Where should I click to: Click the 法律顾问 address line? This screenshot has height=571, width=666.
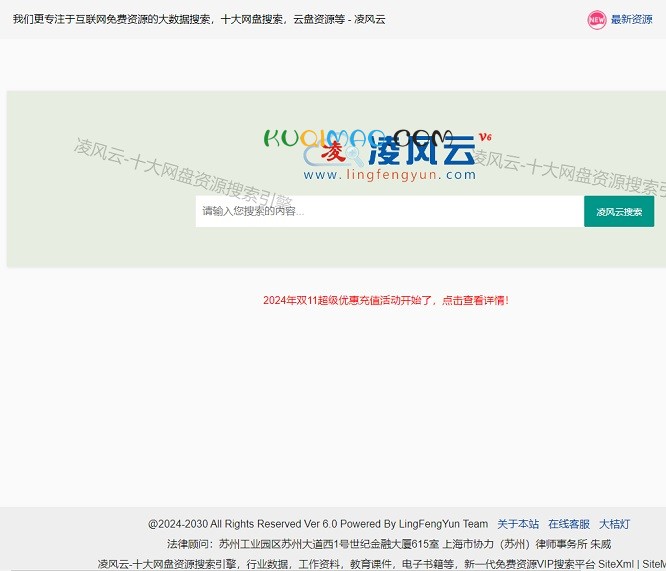389,544
